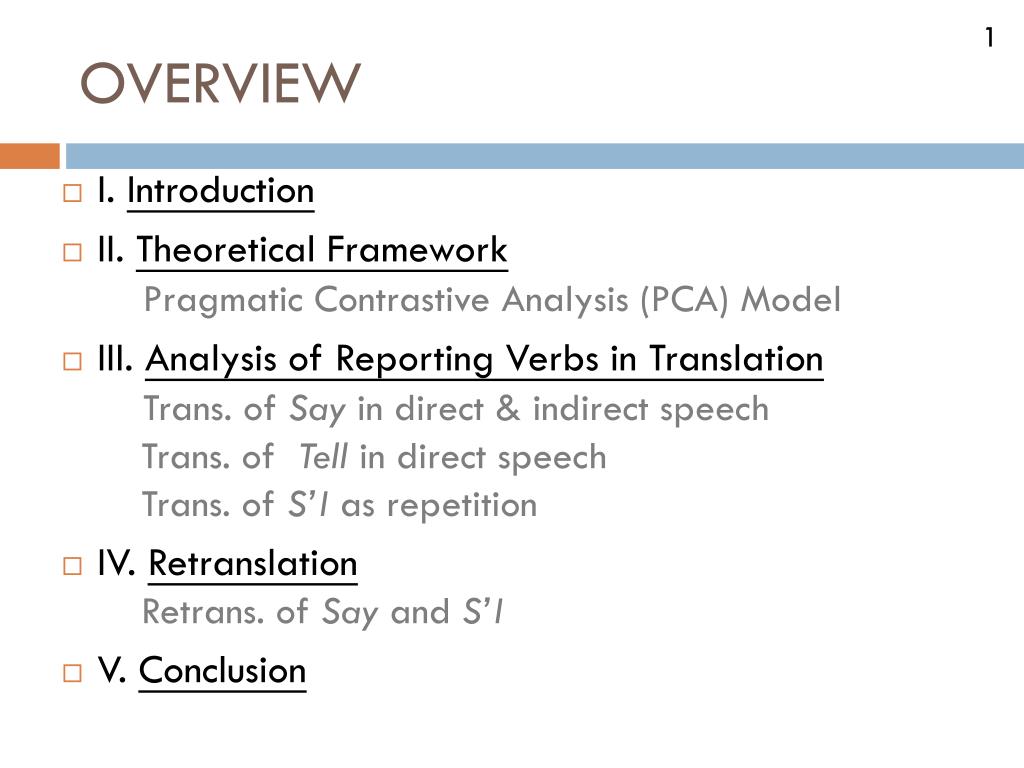Open Analysis of Reporting Verbs in Translation
The height and width of the screenshot is (768, 1024).
tap(484, 360)
